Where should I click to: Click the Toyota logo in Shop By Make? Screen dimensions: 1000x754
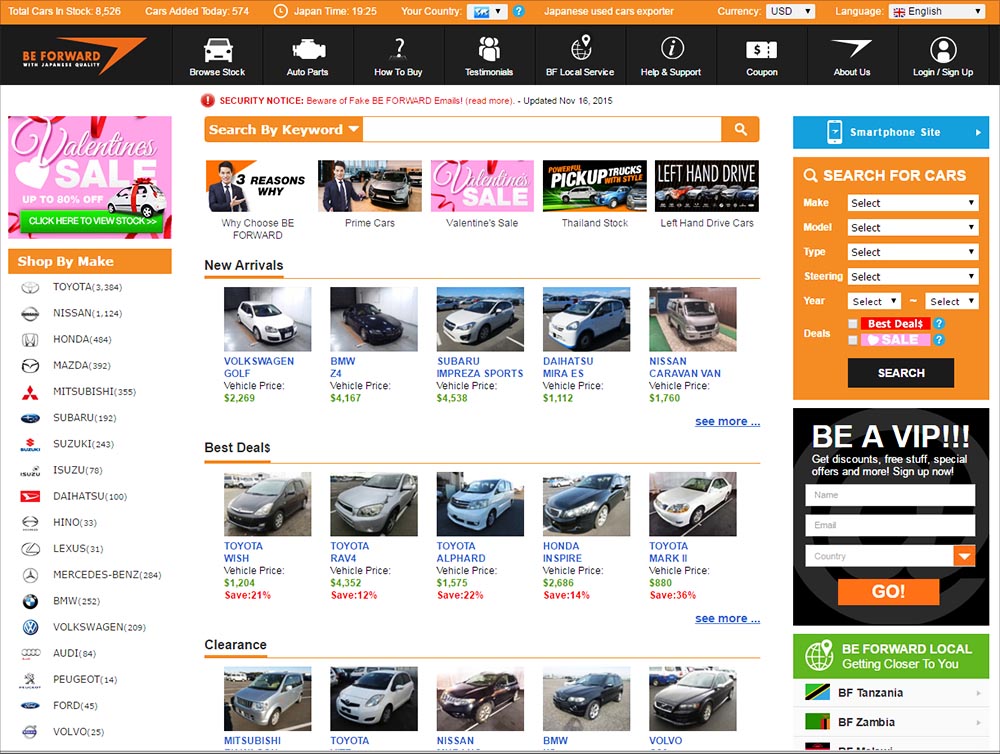(30, 288)
